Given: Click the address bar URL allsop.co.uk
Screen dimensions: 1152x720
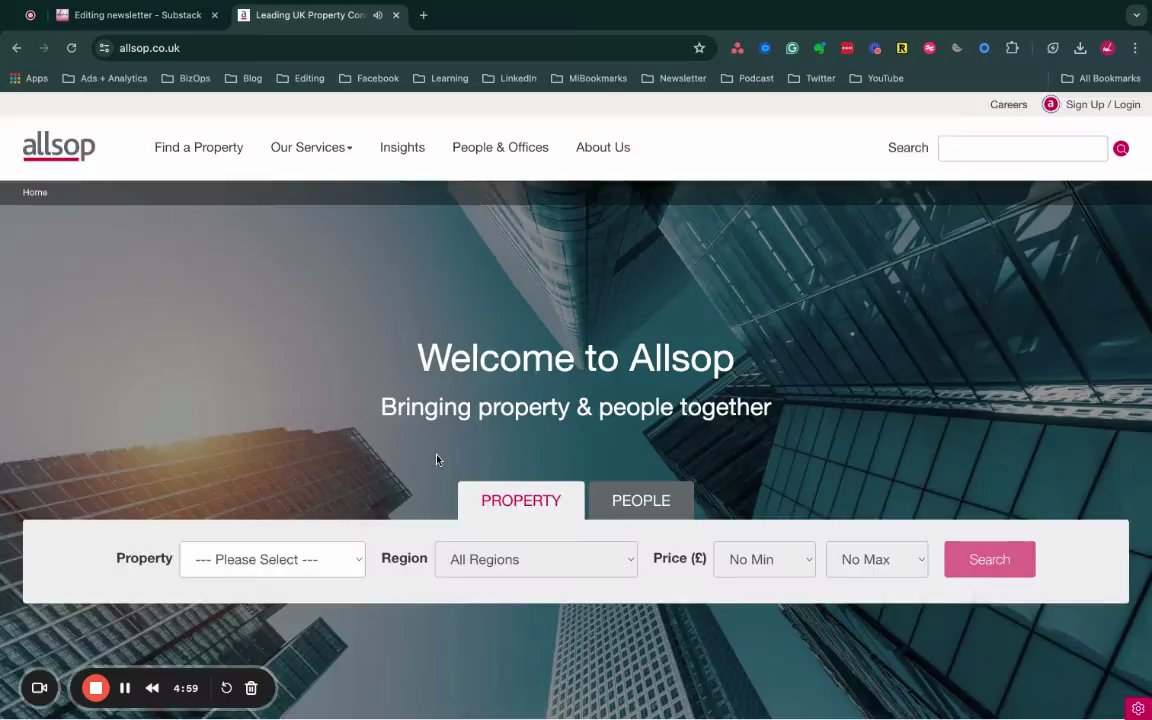Looking at the screenshot, I should [x=149, y=48].
